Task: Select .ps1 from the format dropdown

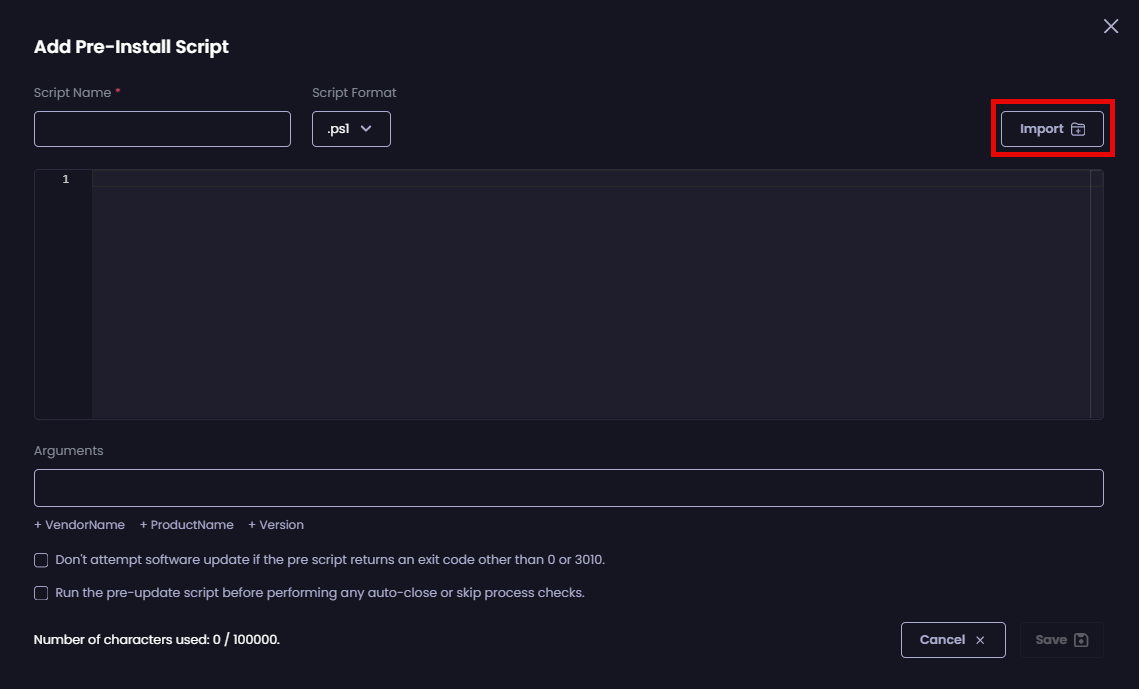Action: coord(340,128)
